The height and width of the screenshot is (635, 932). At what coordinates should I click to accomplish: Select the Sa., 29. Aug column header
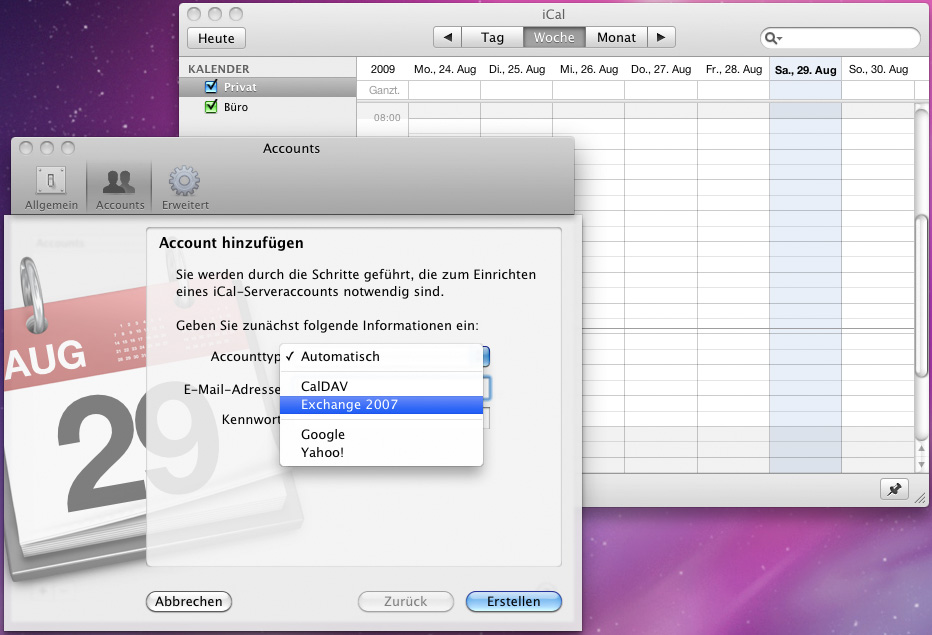[805, 70]
